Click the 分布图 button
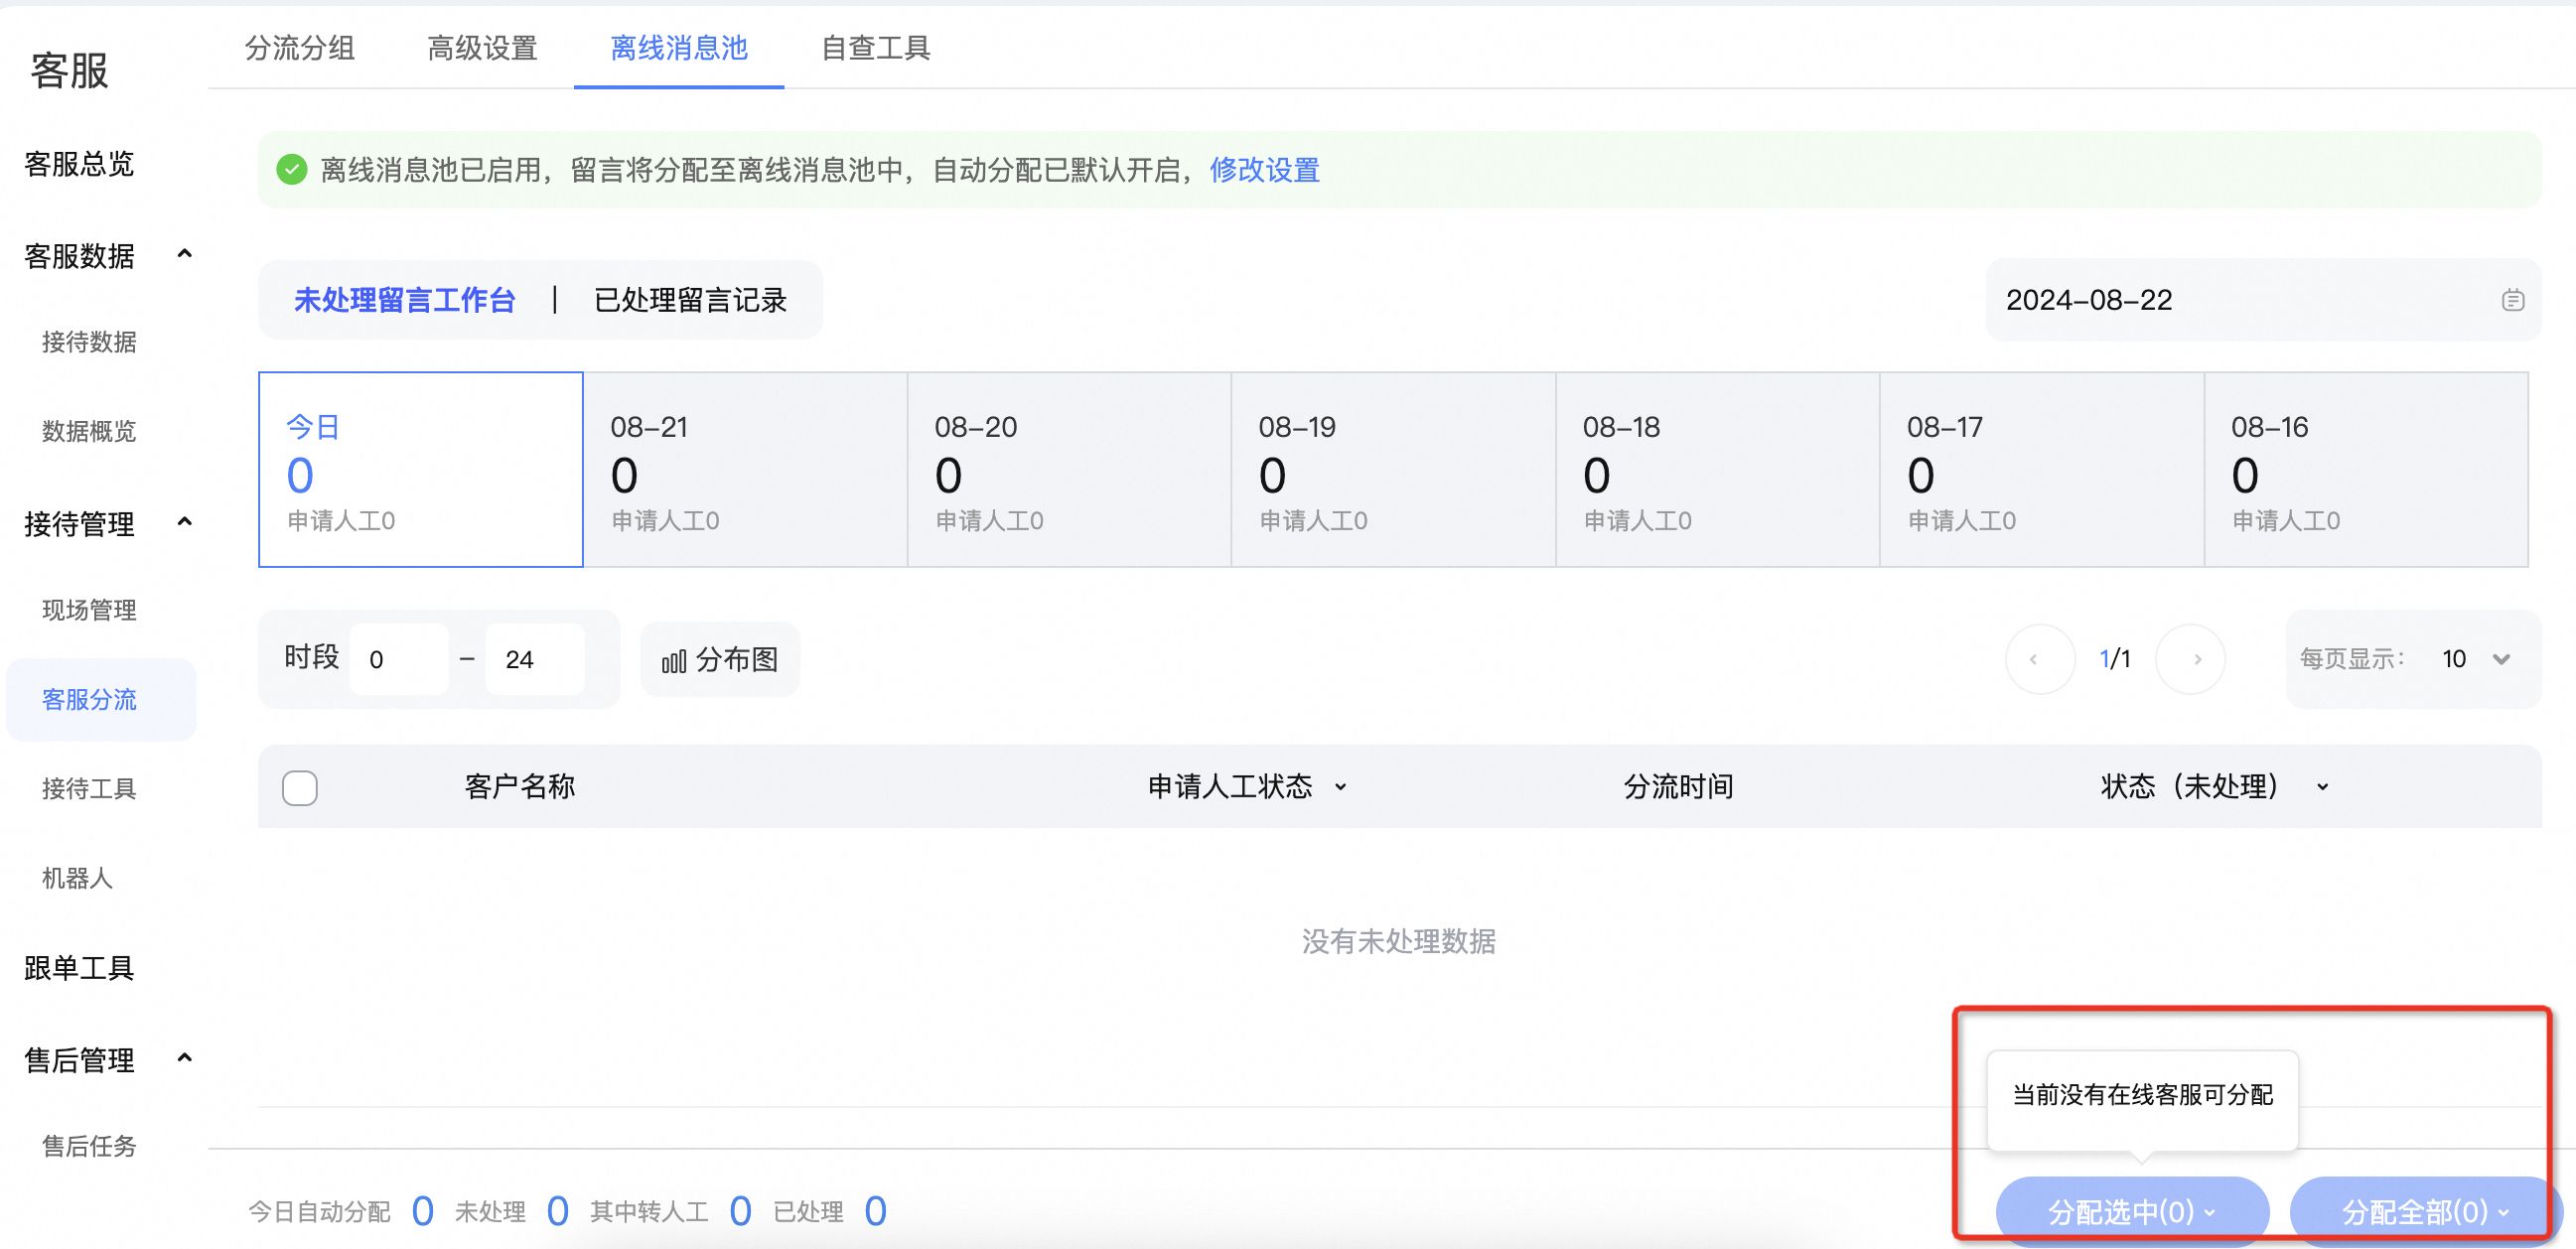 [720, 660]
